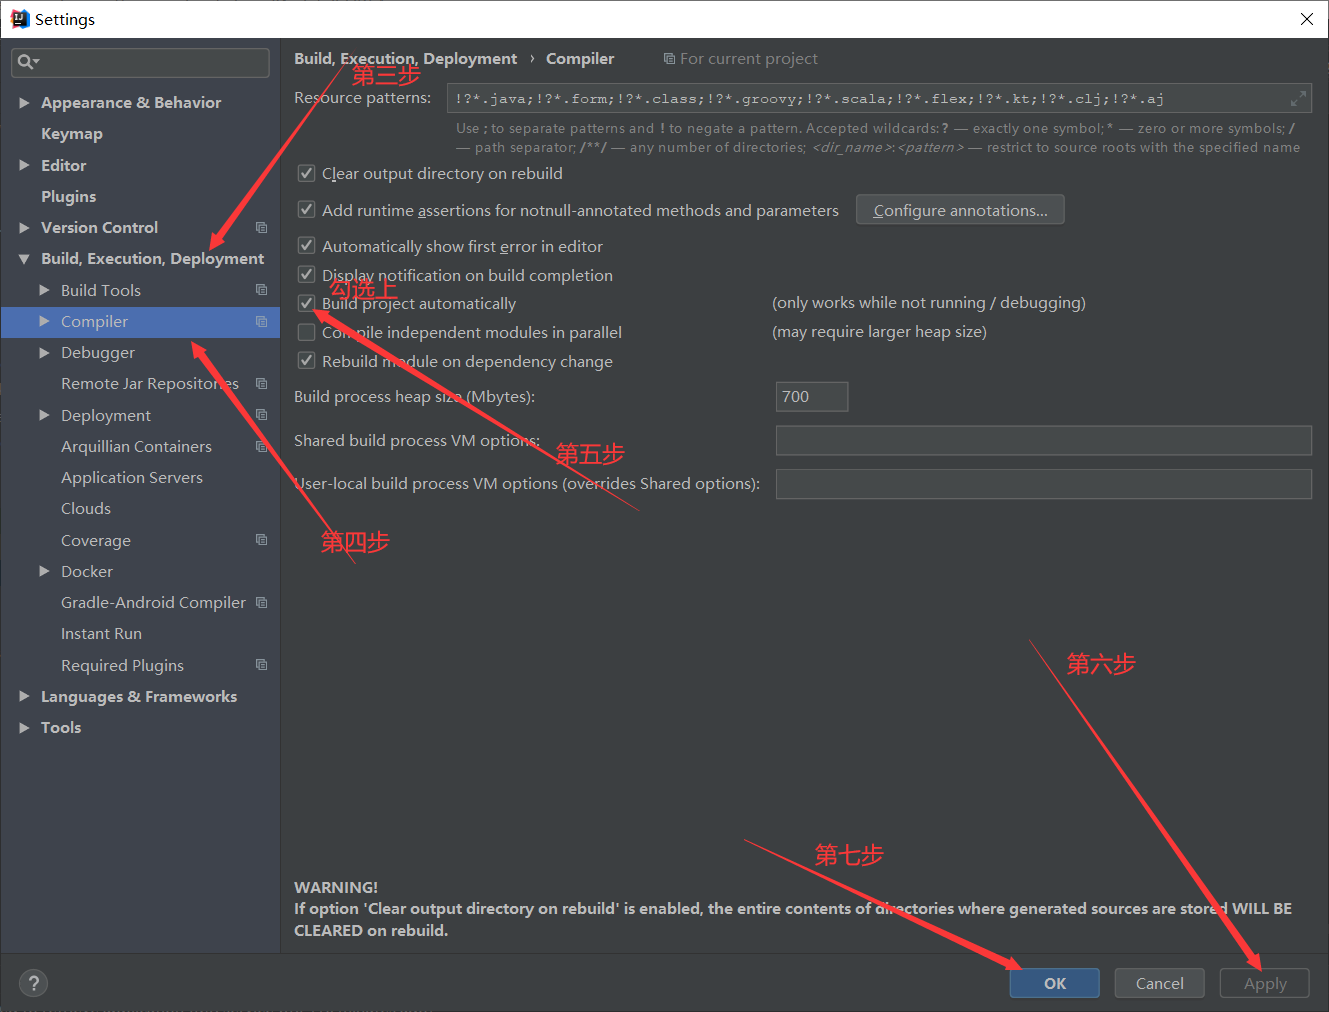
Task: Click the WARNING! message text
Action: point(336,887)
